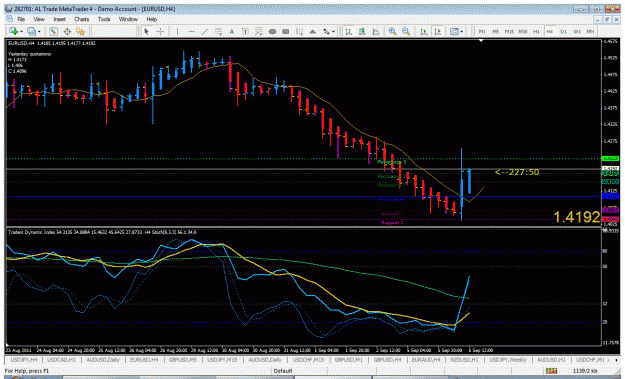Open the new chart dropdown arrow

tap(21, 32)
